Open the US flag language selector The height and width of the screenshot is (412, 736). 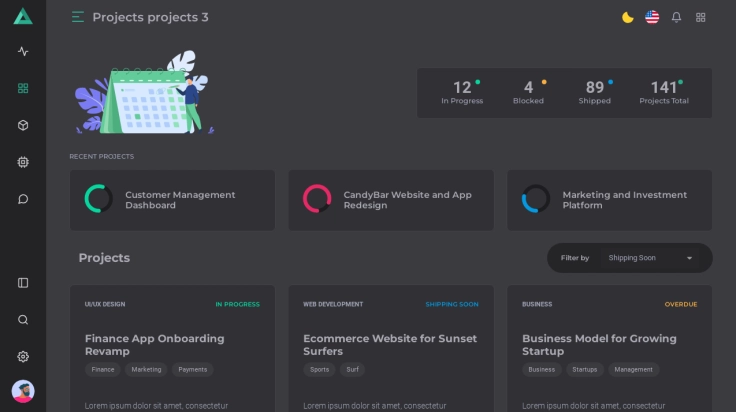tap(652, 17)
